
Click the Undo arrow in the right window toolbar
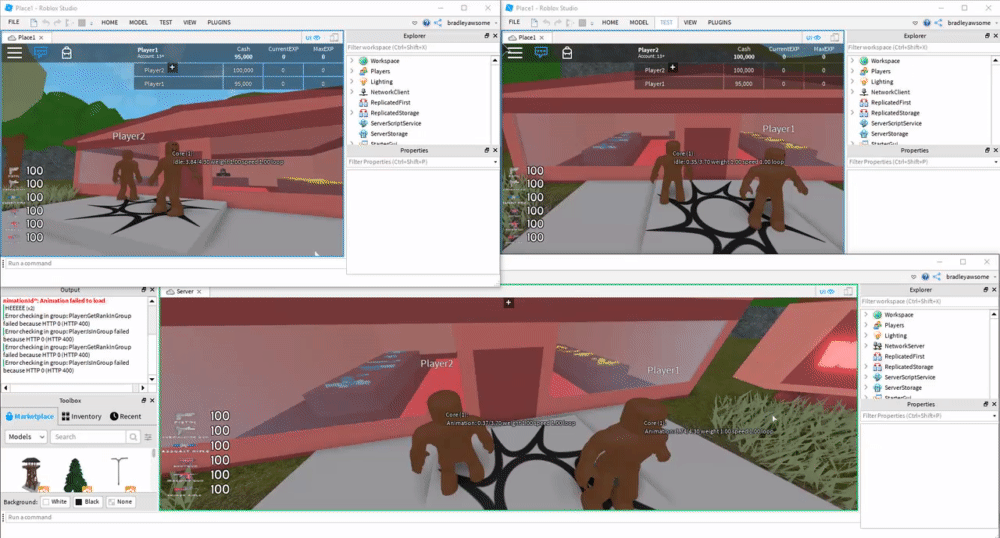[547, 22]
